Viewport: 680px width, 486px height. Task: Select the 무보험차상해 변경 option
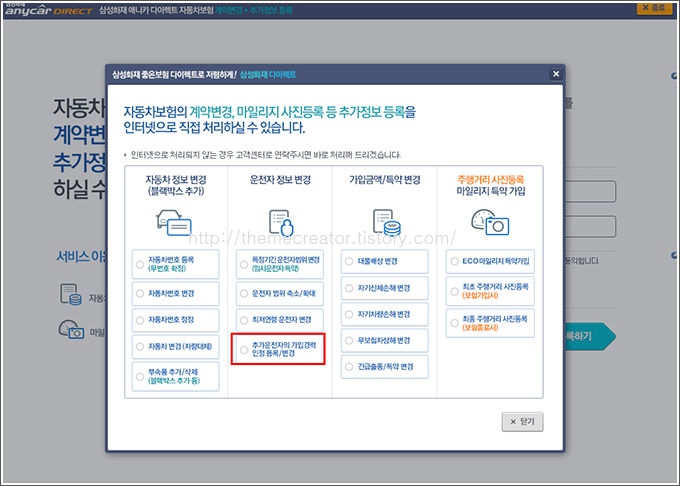point(385,340)
